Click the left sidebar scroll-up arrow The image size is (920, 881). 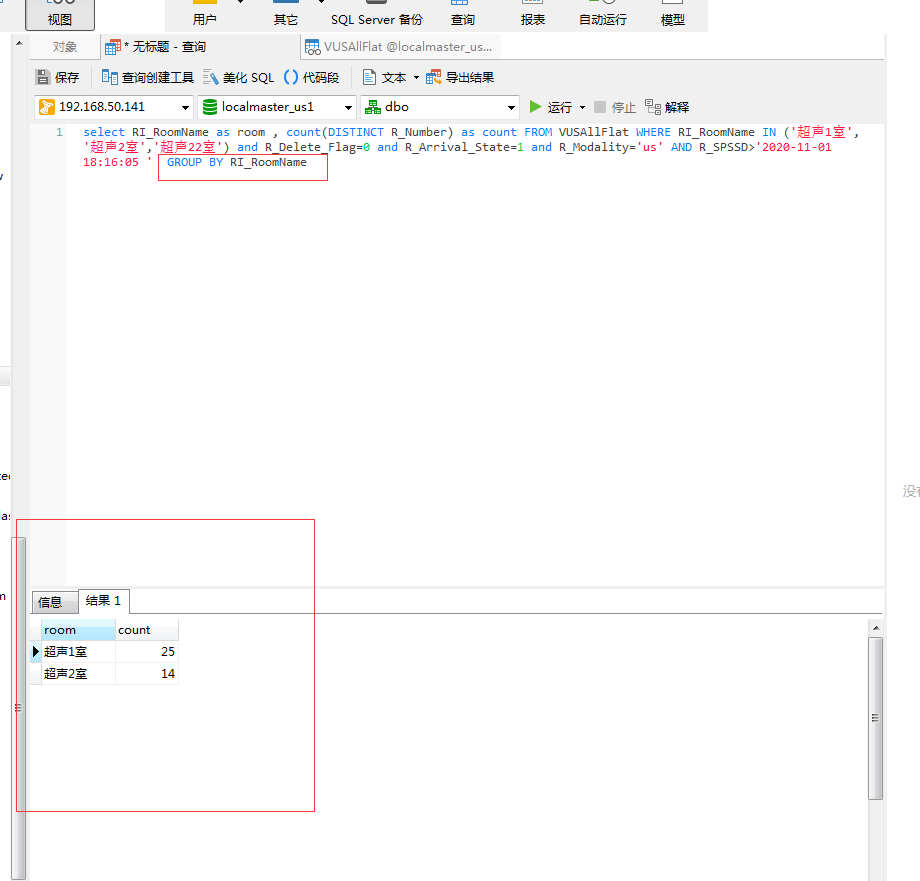(19, 43)
